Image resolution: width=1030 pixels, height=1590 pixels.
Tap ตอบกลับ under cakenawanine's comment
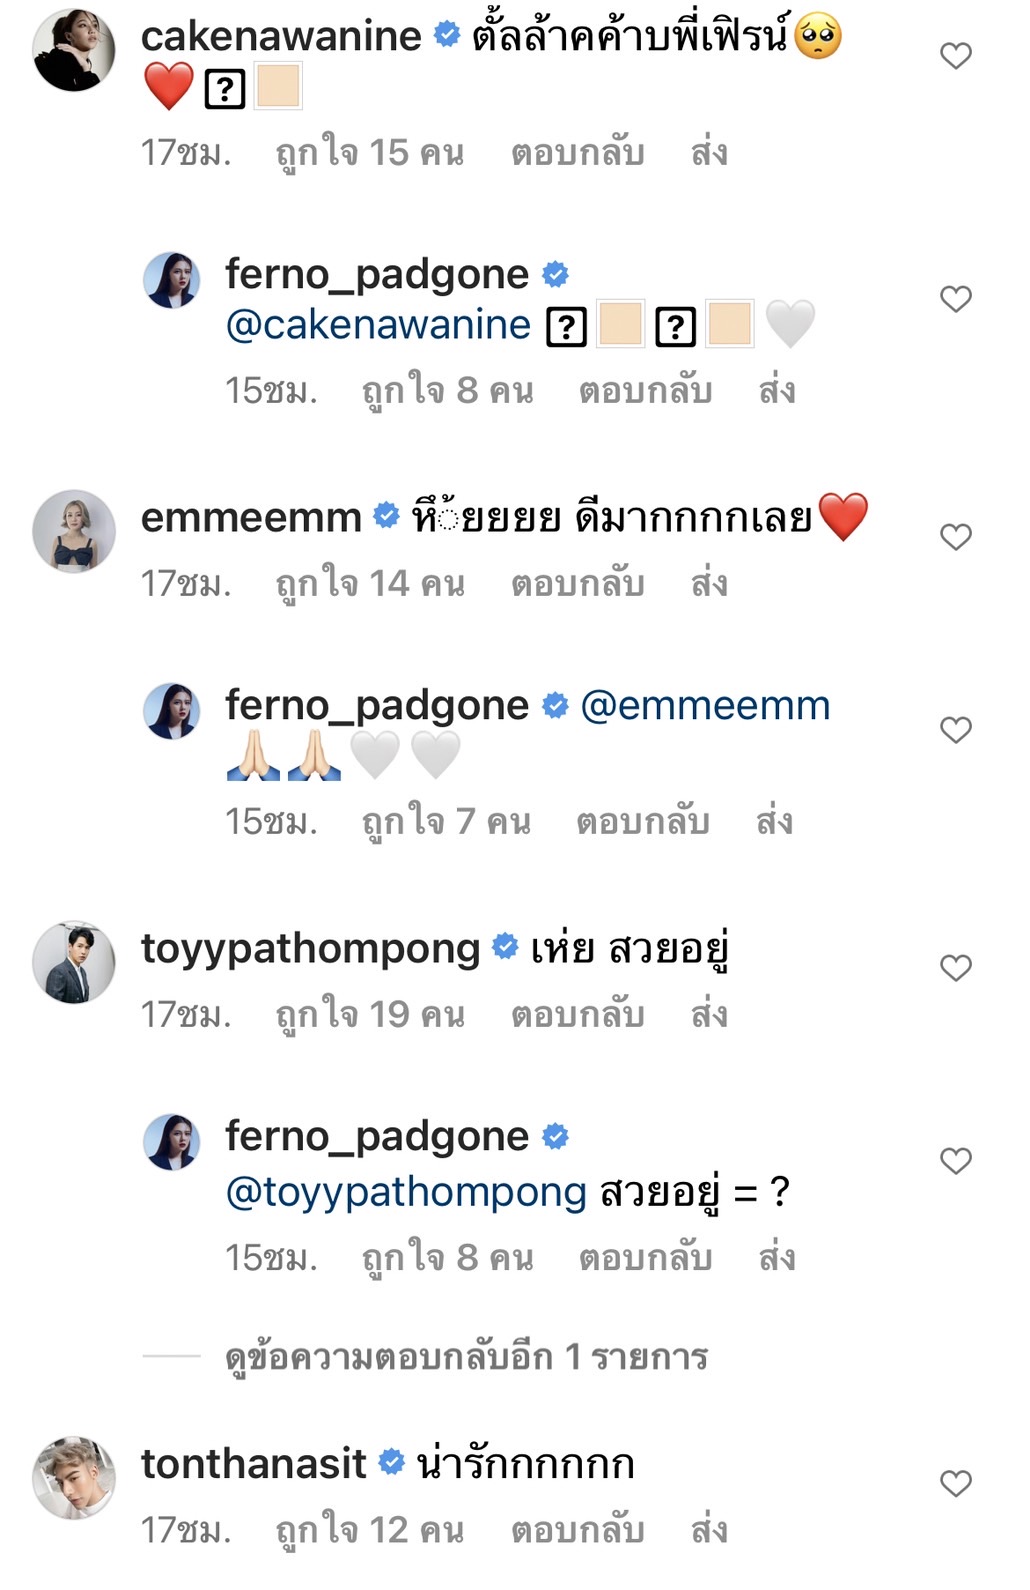click(x=578, y=152)
